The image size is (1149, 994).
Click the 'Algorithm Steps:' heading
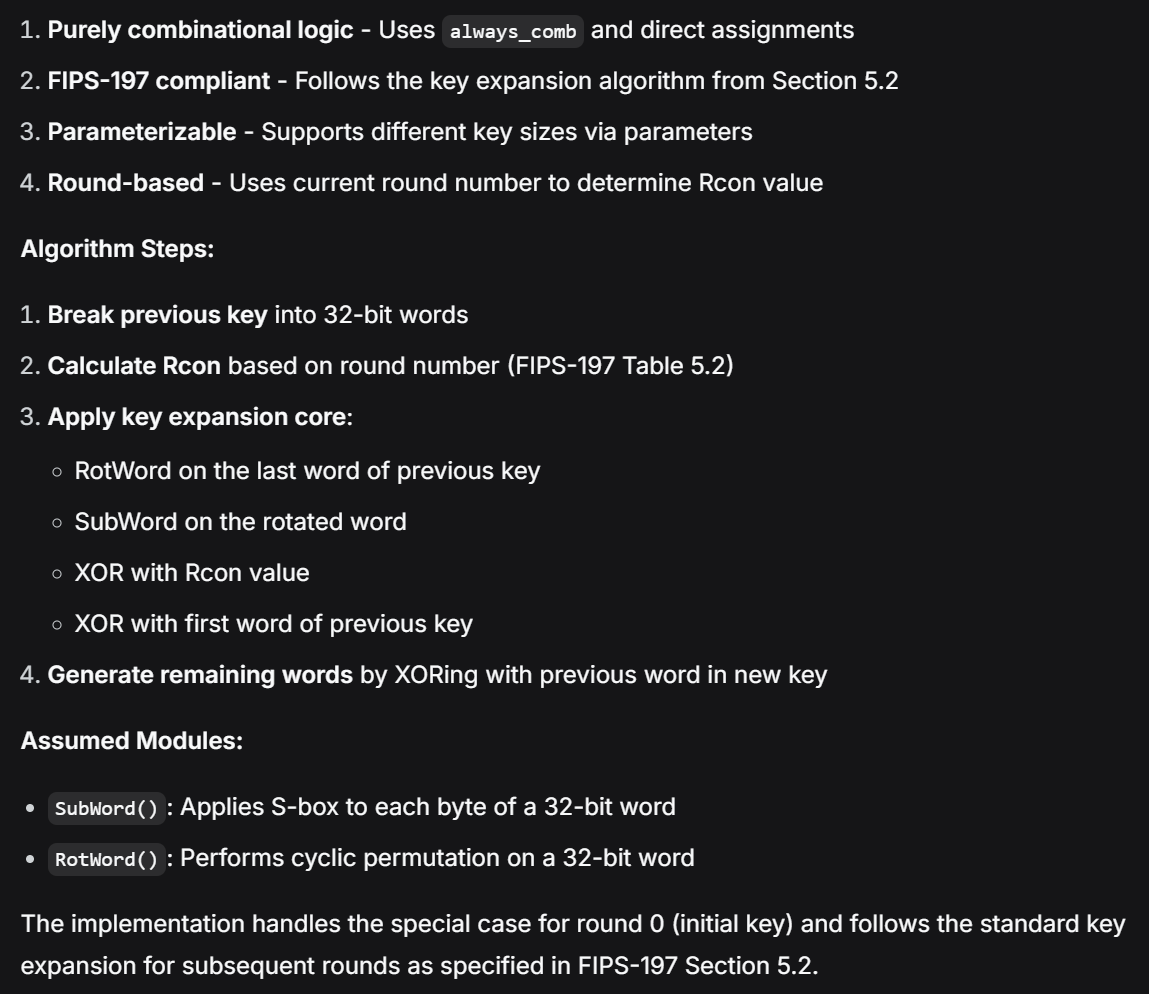point(117,249)
